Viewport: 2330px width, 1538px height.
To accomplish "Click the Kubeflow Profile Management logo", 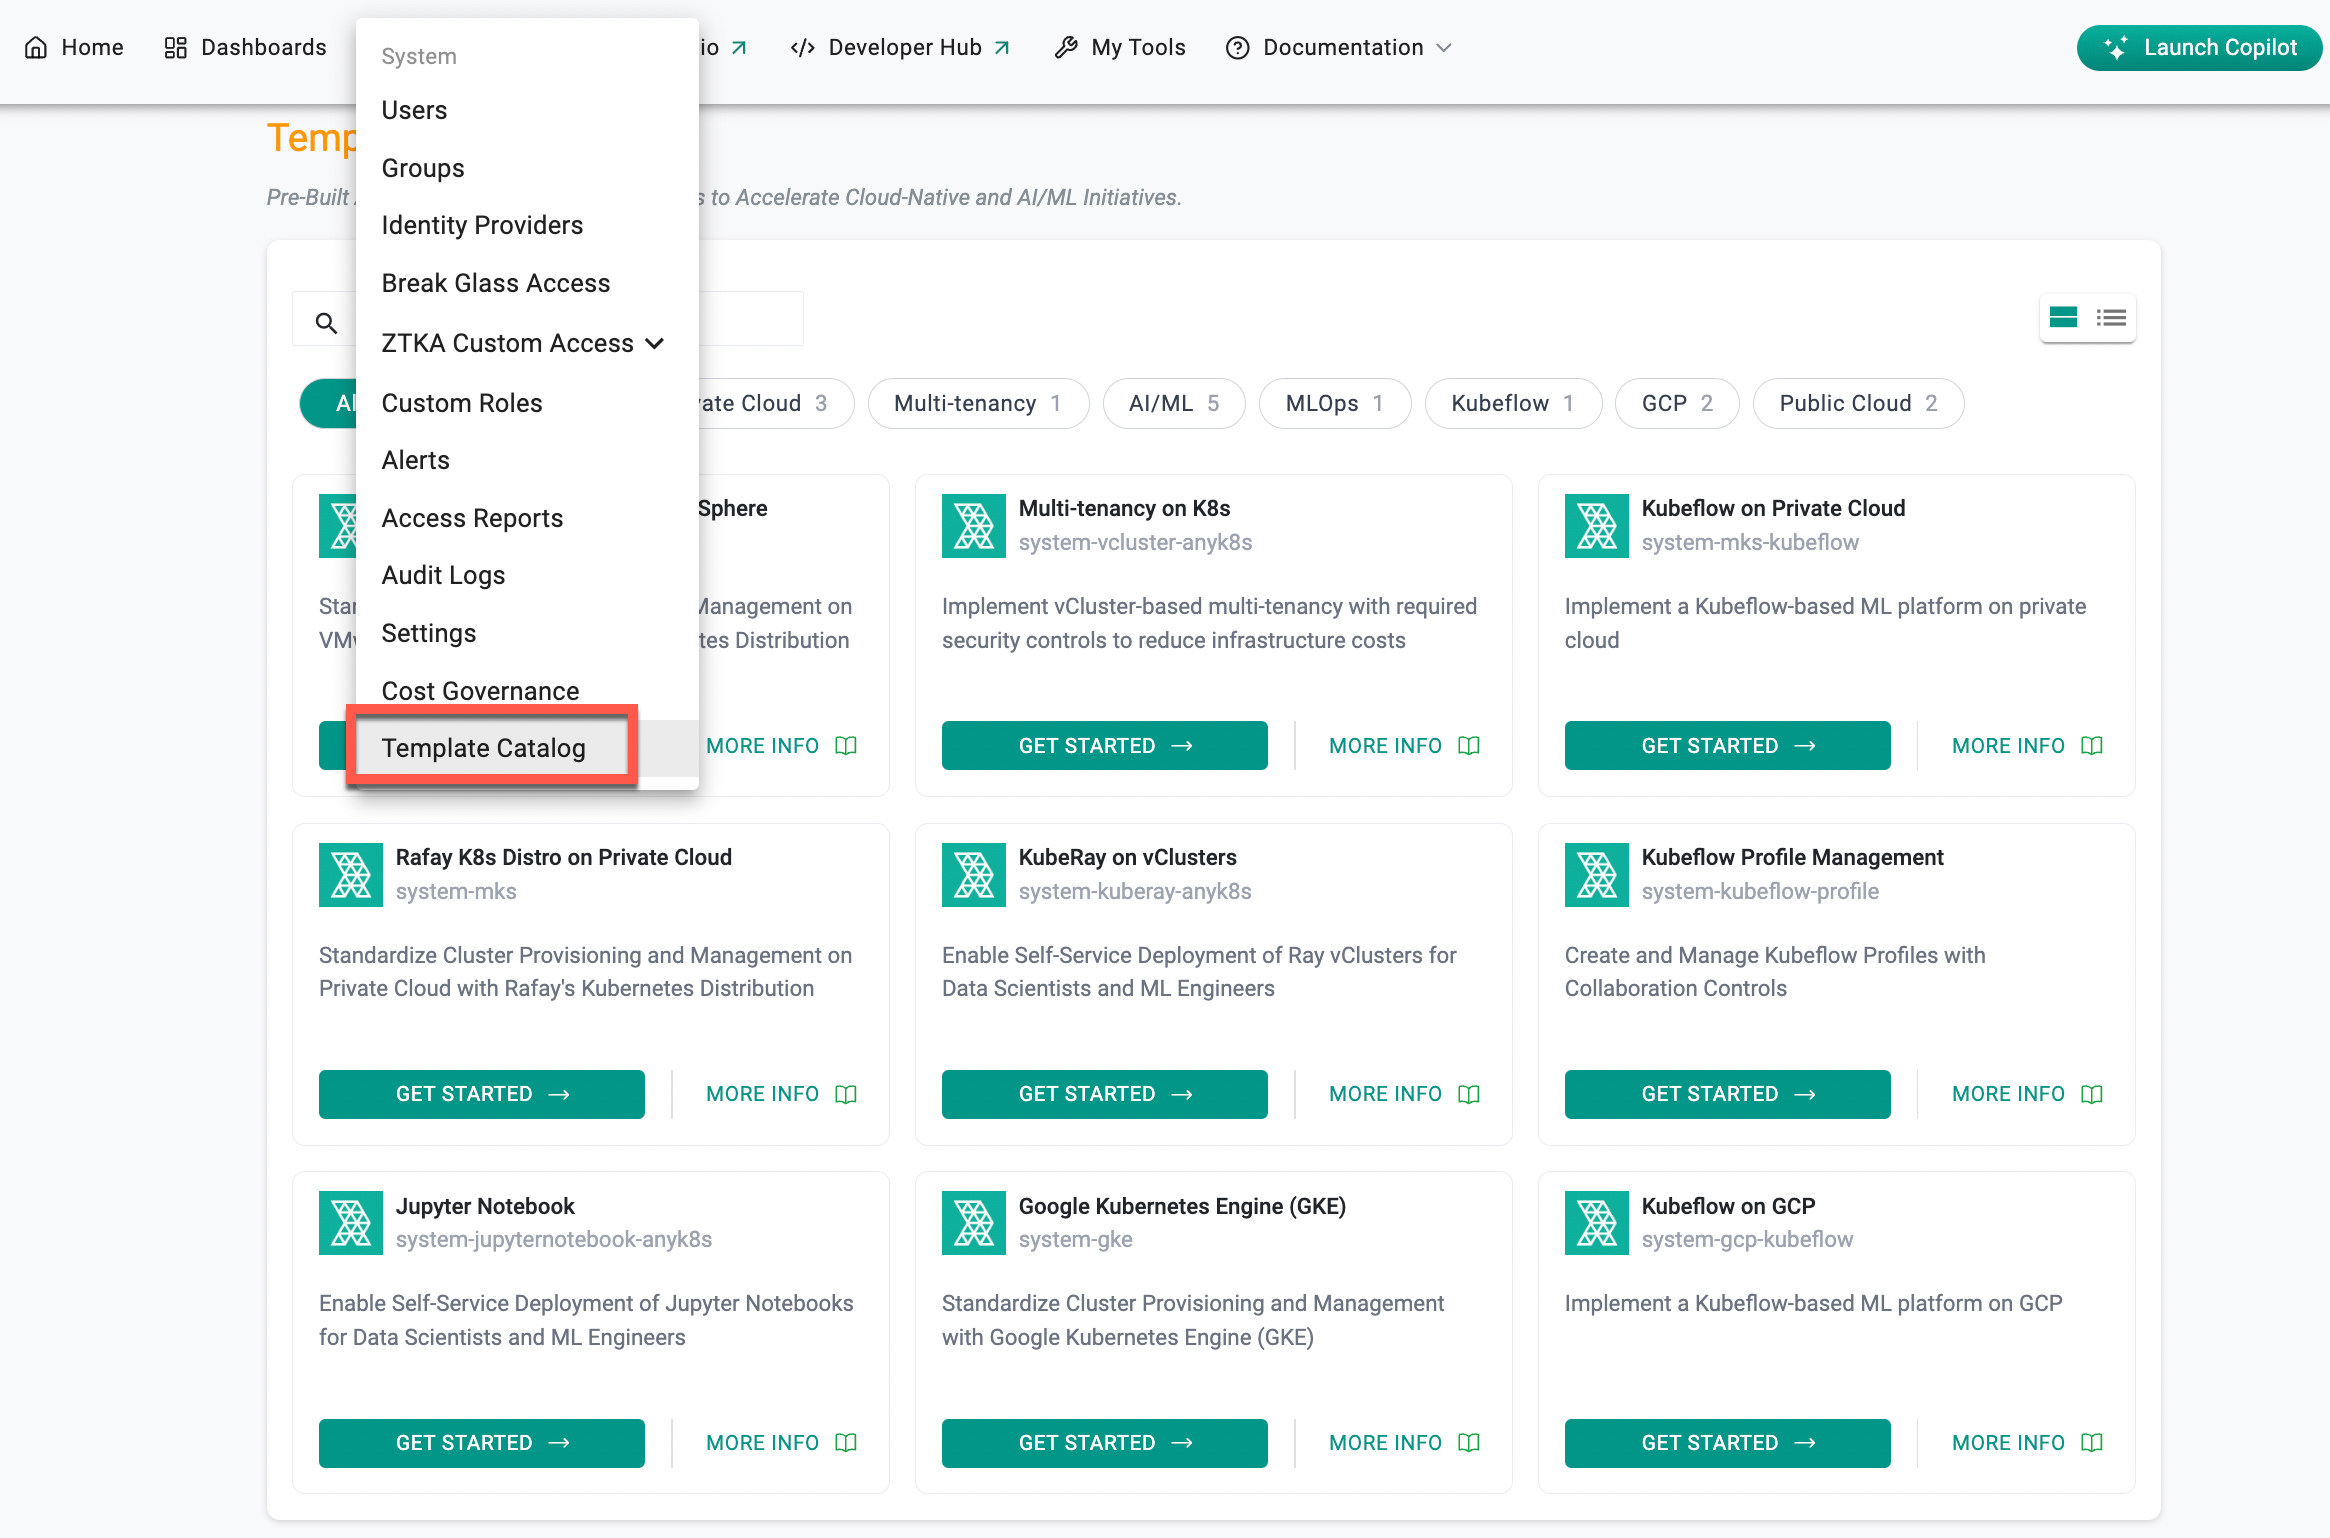I will pyautogui.click(x=1596, y=875).
